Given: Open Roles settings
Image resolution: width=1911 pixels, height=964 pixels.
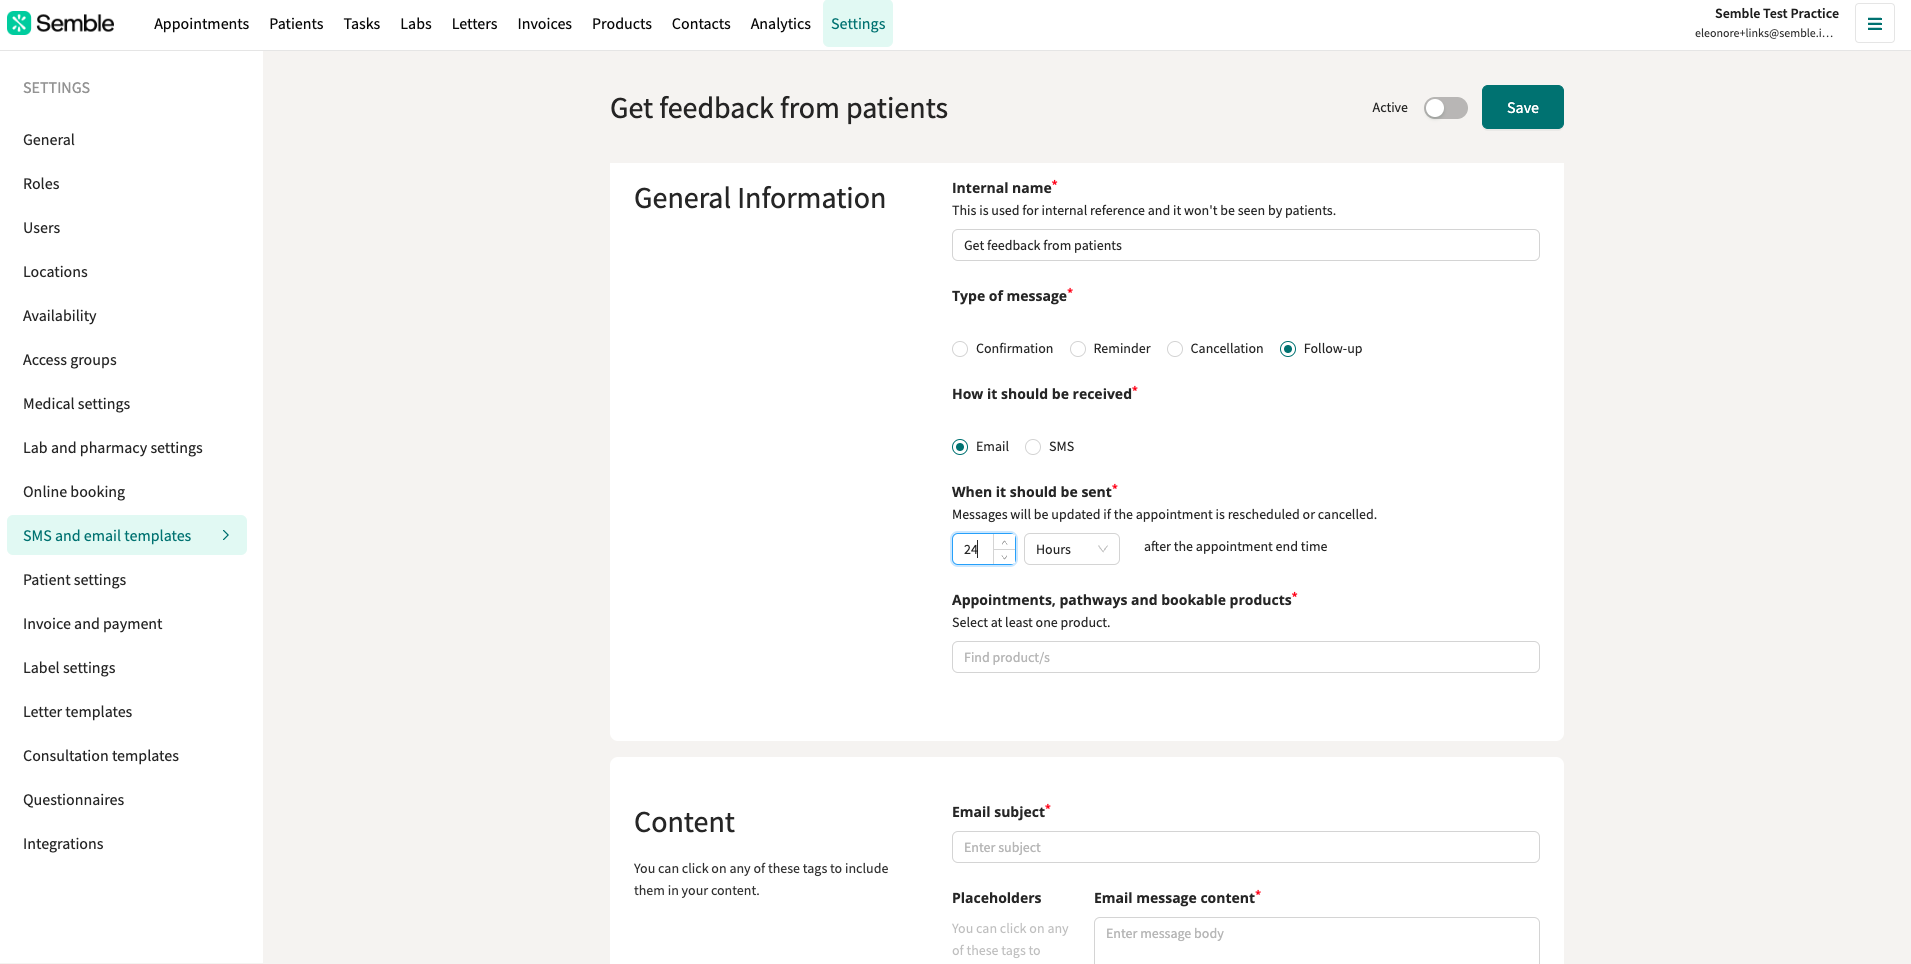Looking at the screenshot, I should tap(41, 184).
